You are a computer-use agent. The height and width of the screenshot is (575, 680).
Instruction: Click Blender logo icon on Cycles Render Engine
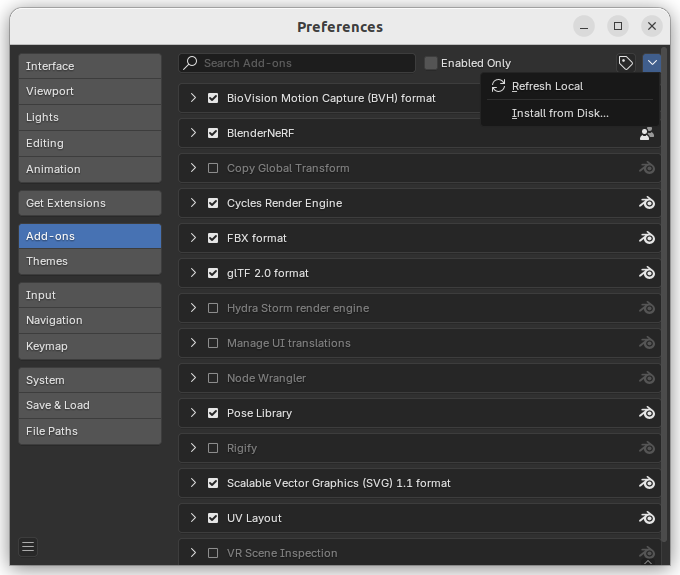pos(647,203)
